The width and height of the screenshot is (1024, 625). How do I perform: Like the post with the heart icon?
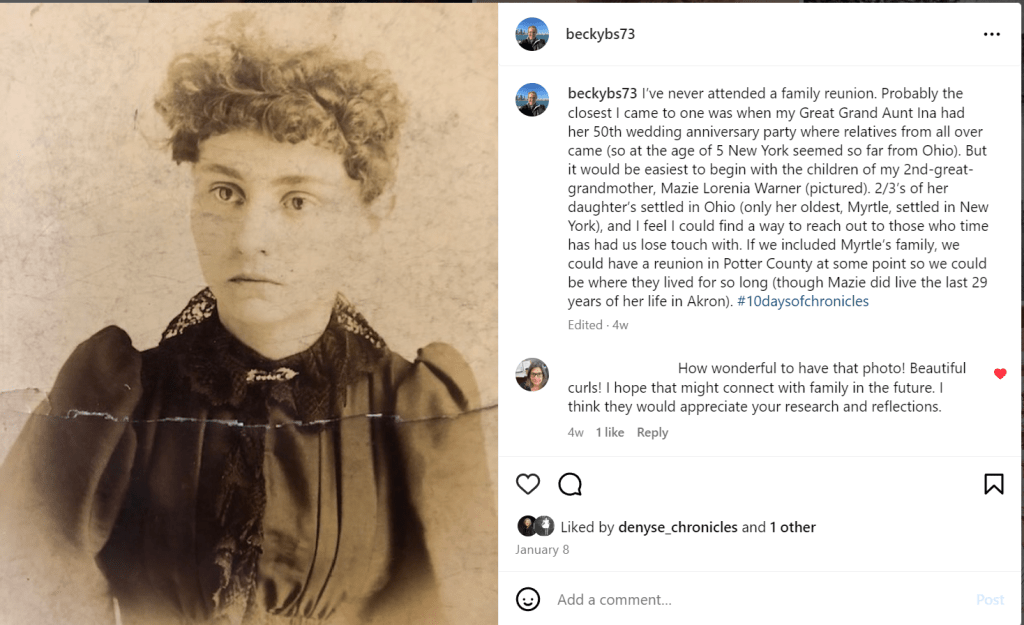(528, 484)
